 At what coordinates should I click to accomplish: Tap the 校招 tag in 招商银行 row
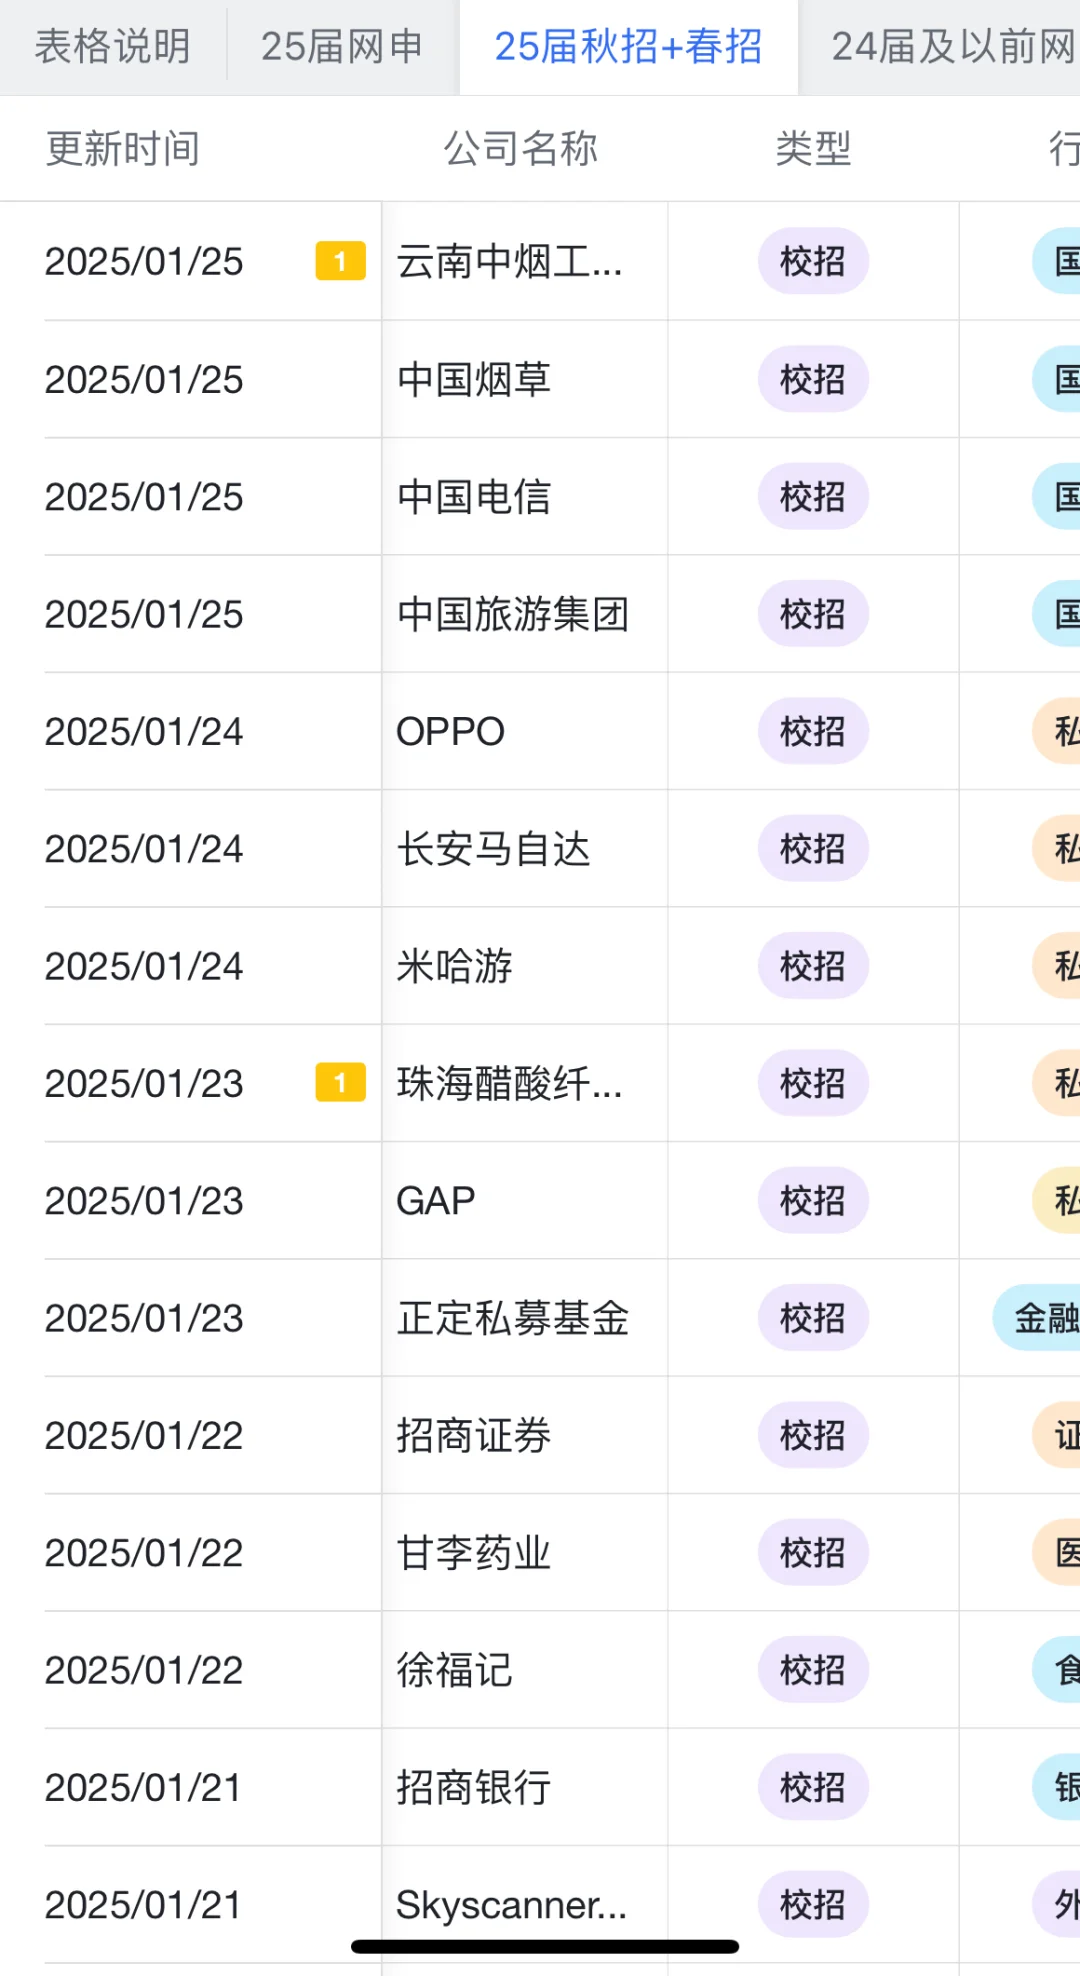(812, 1787)
